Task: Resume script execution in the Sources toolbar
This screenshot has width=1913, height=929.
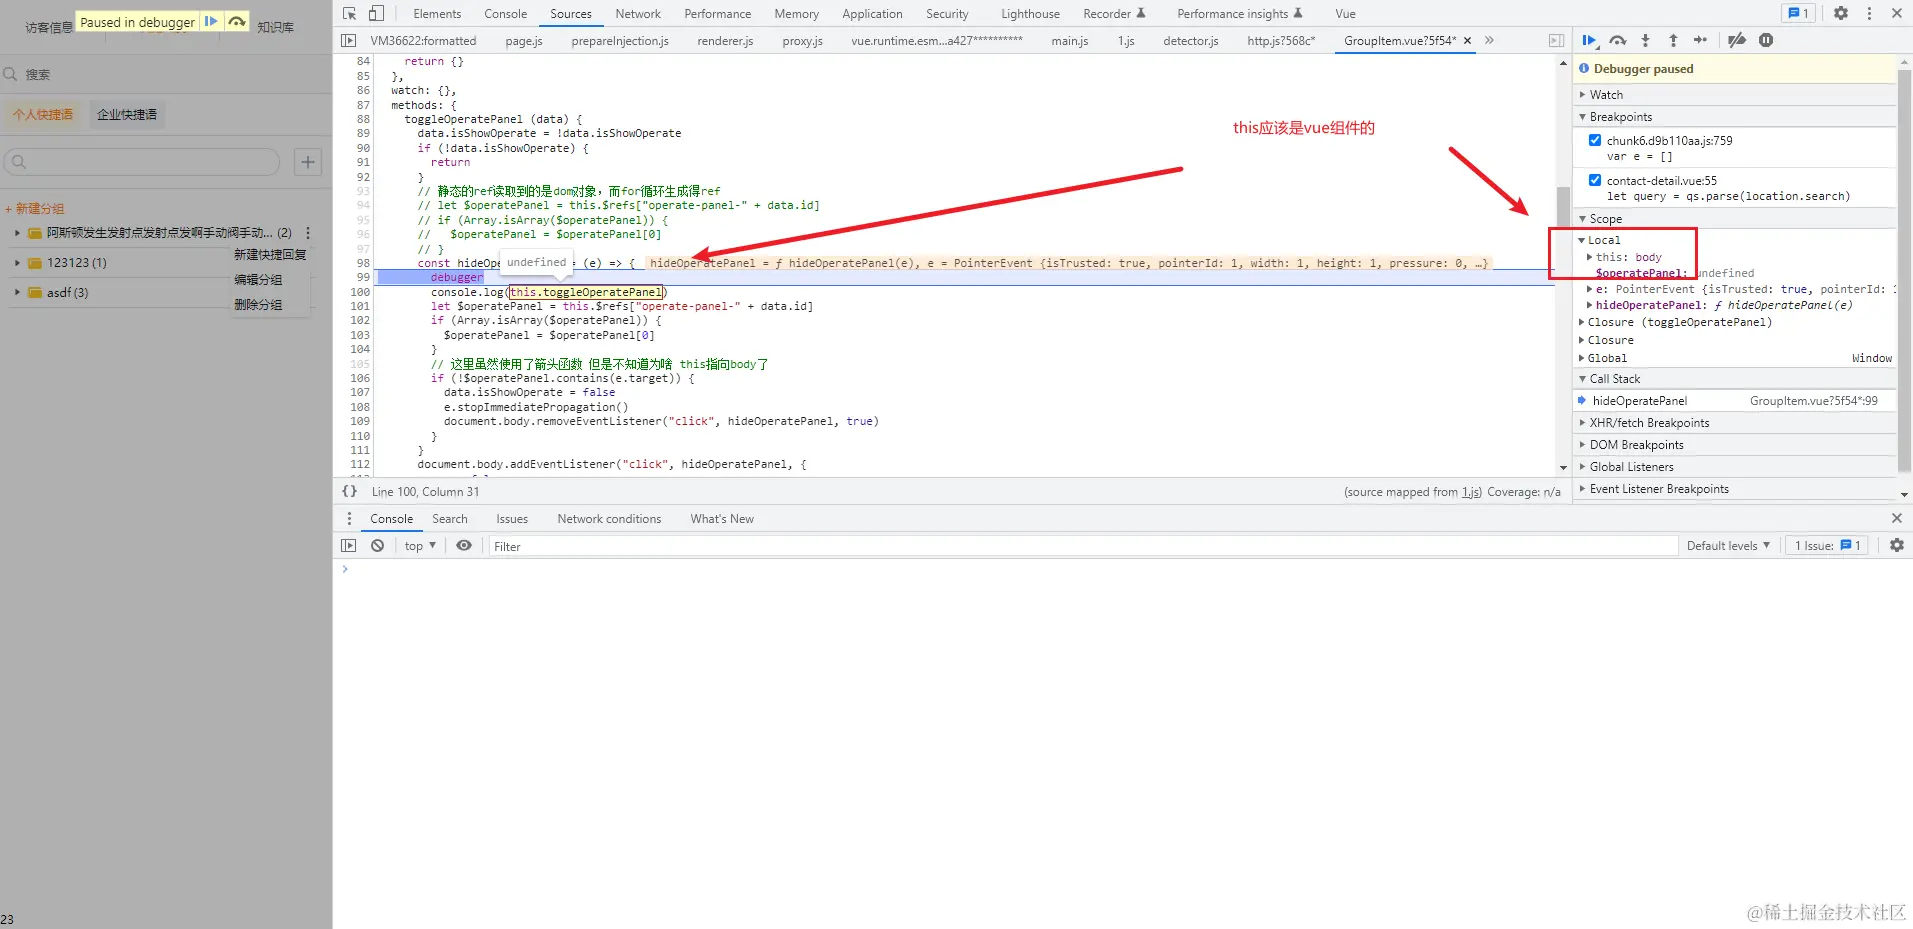Action: point(1589,40)
